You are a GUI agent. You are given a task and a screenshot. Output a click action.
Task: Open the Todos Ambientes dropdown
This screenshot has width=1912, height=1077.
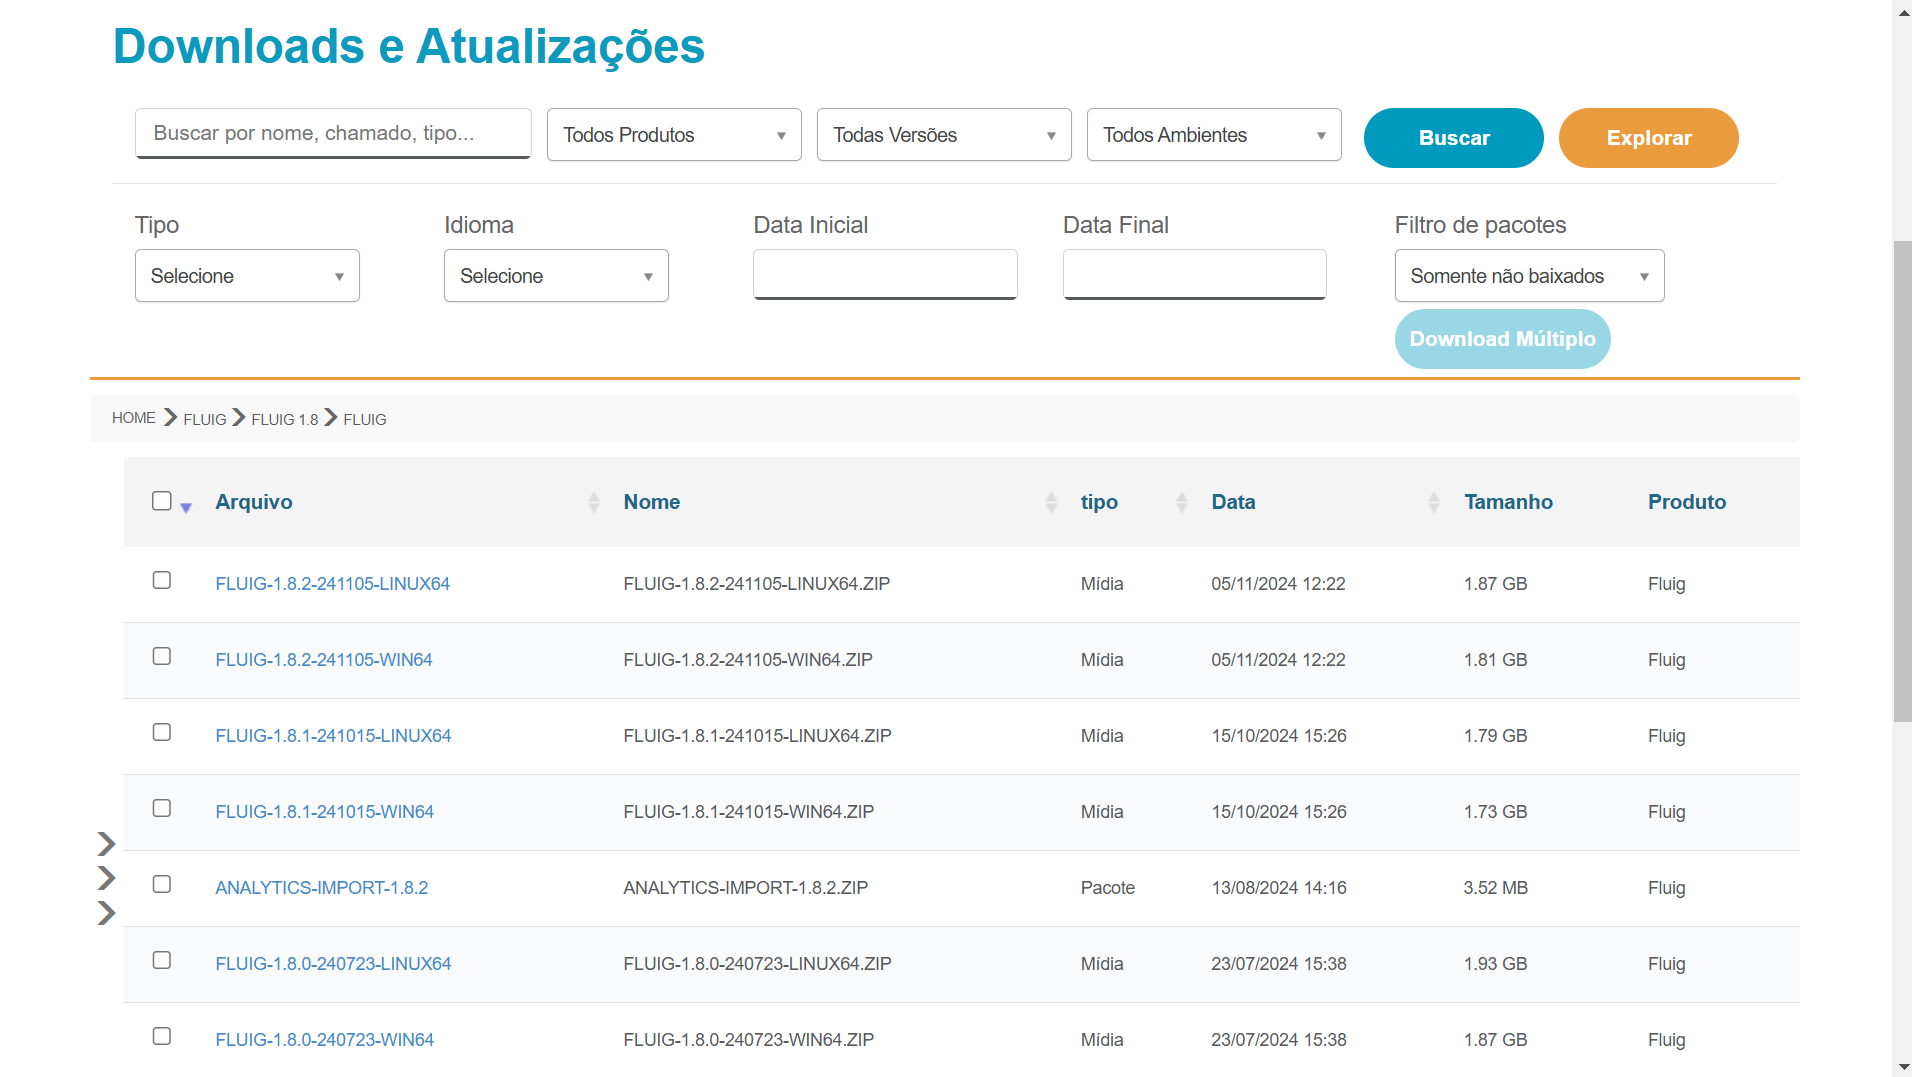coord(1214,135)
